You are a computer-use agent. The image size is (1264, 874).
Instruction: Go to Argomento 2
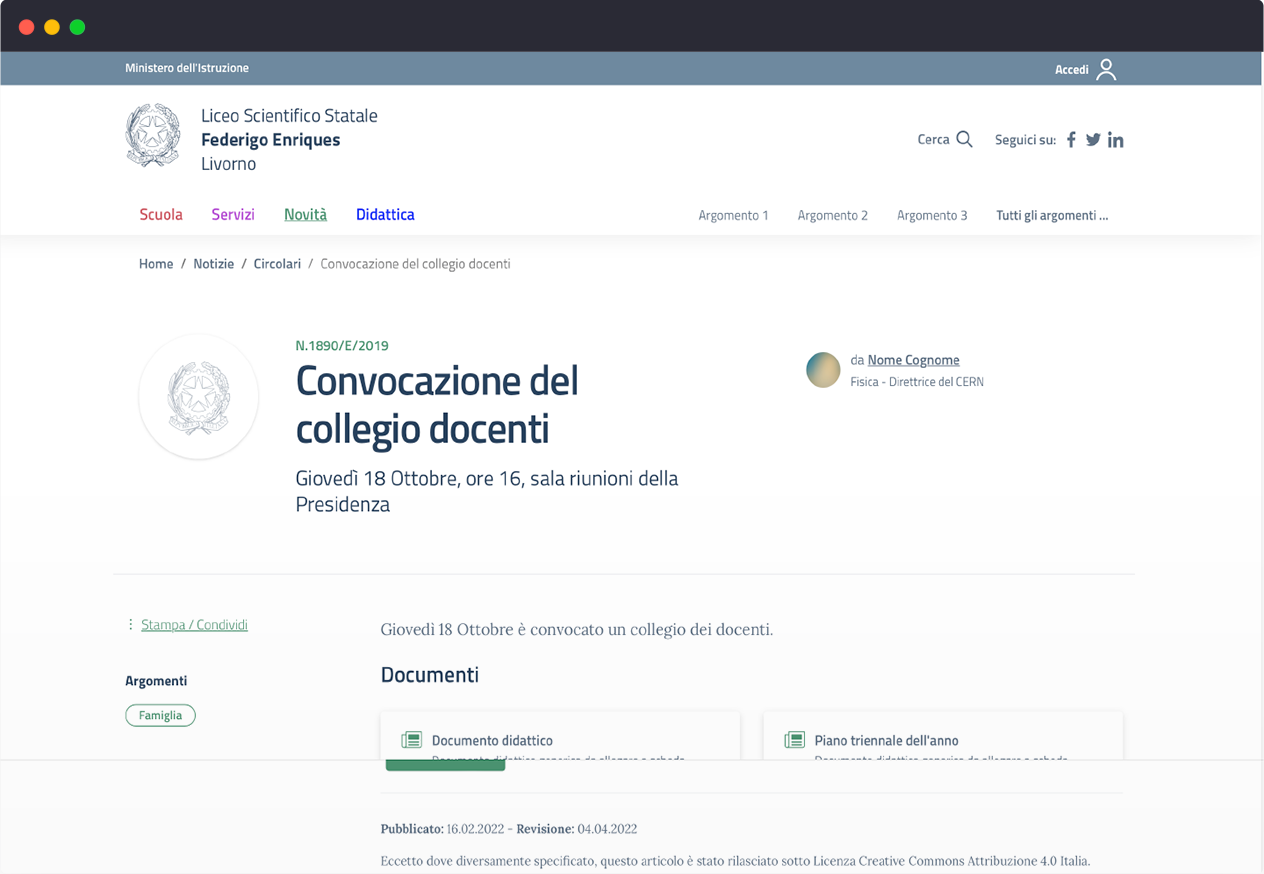(833, 215)
